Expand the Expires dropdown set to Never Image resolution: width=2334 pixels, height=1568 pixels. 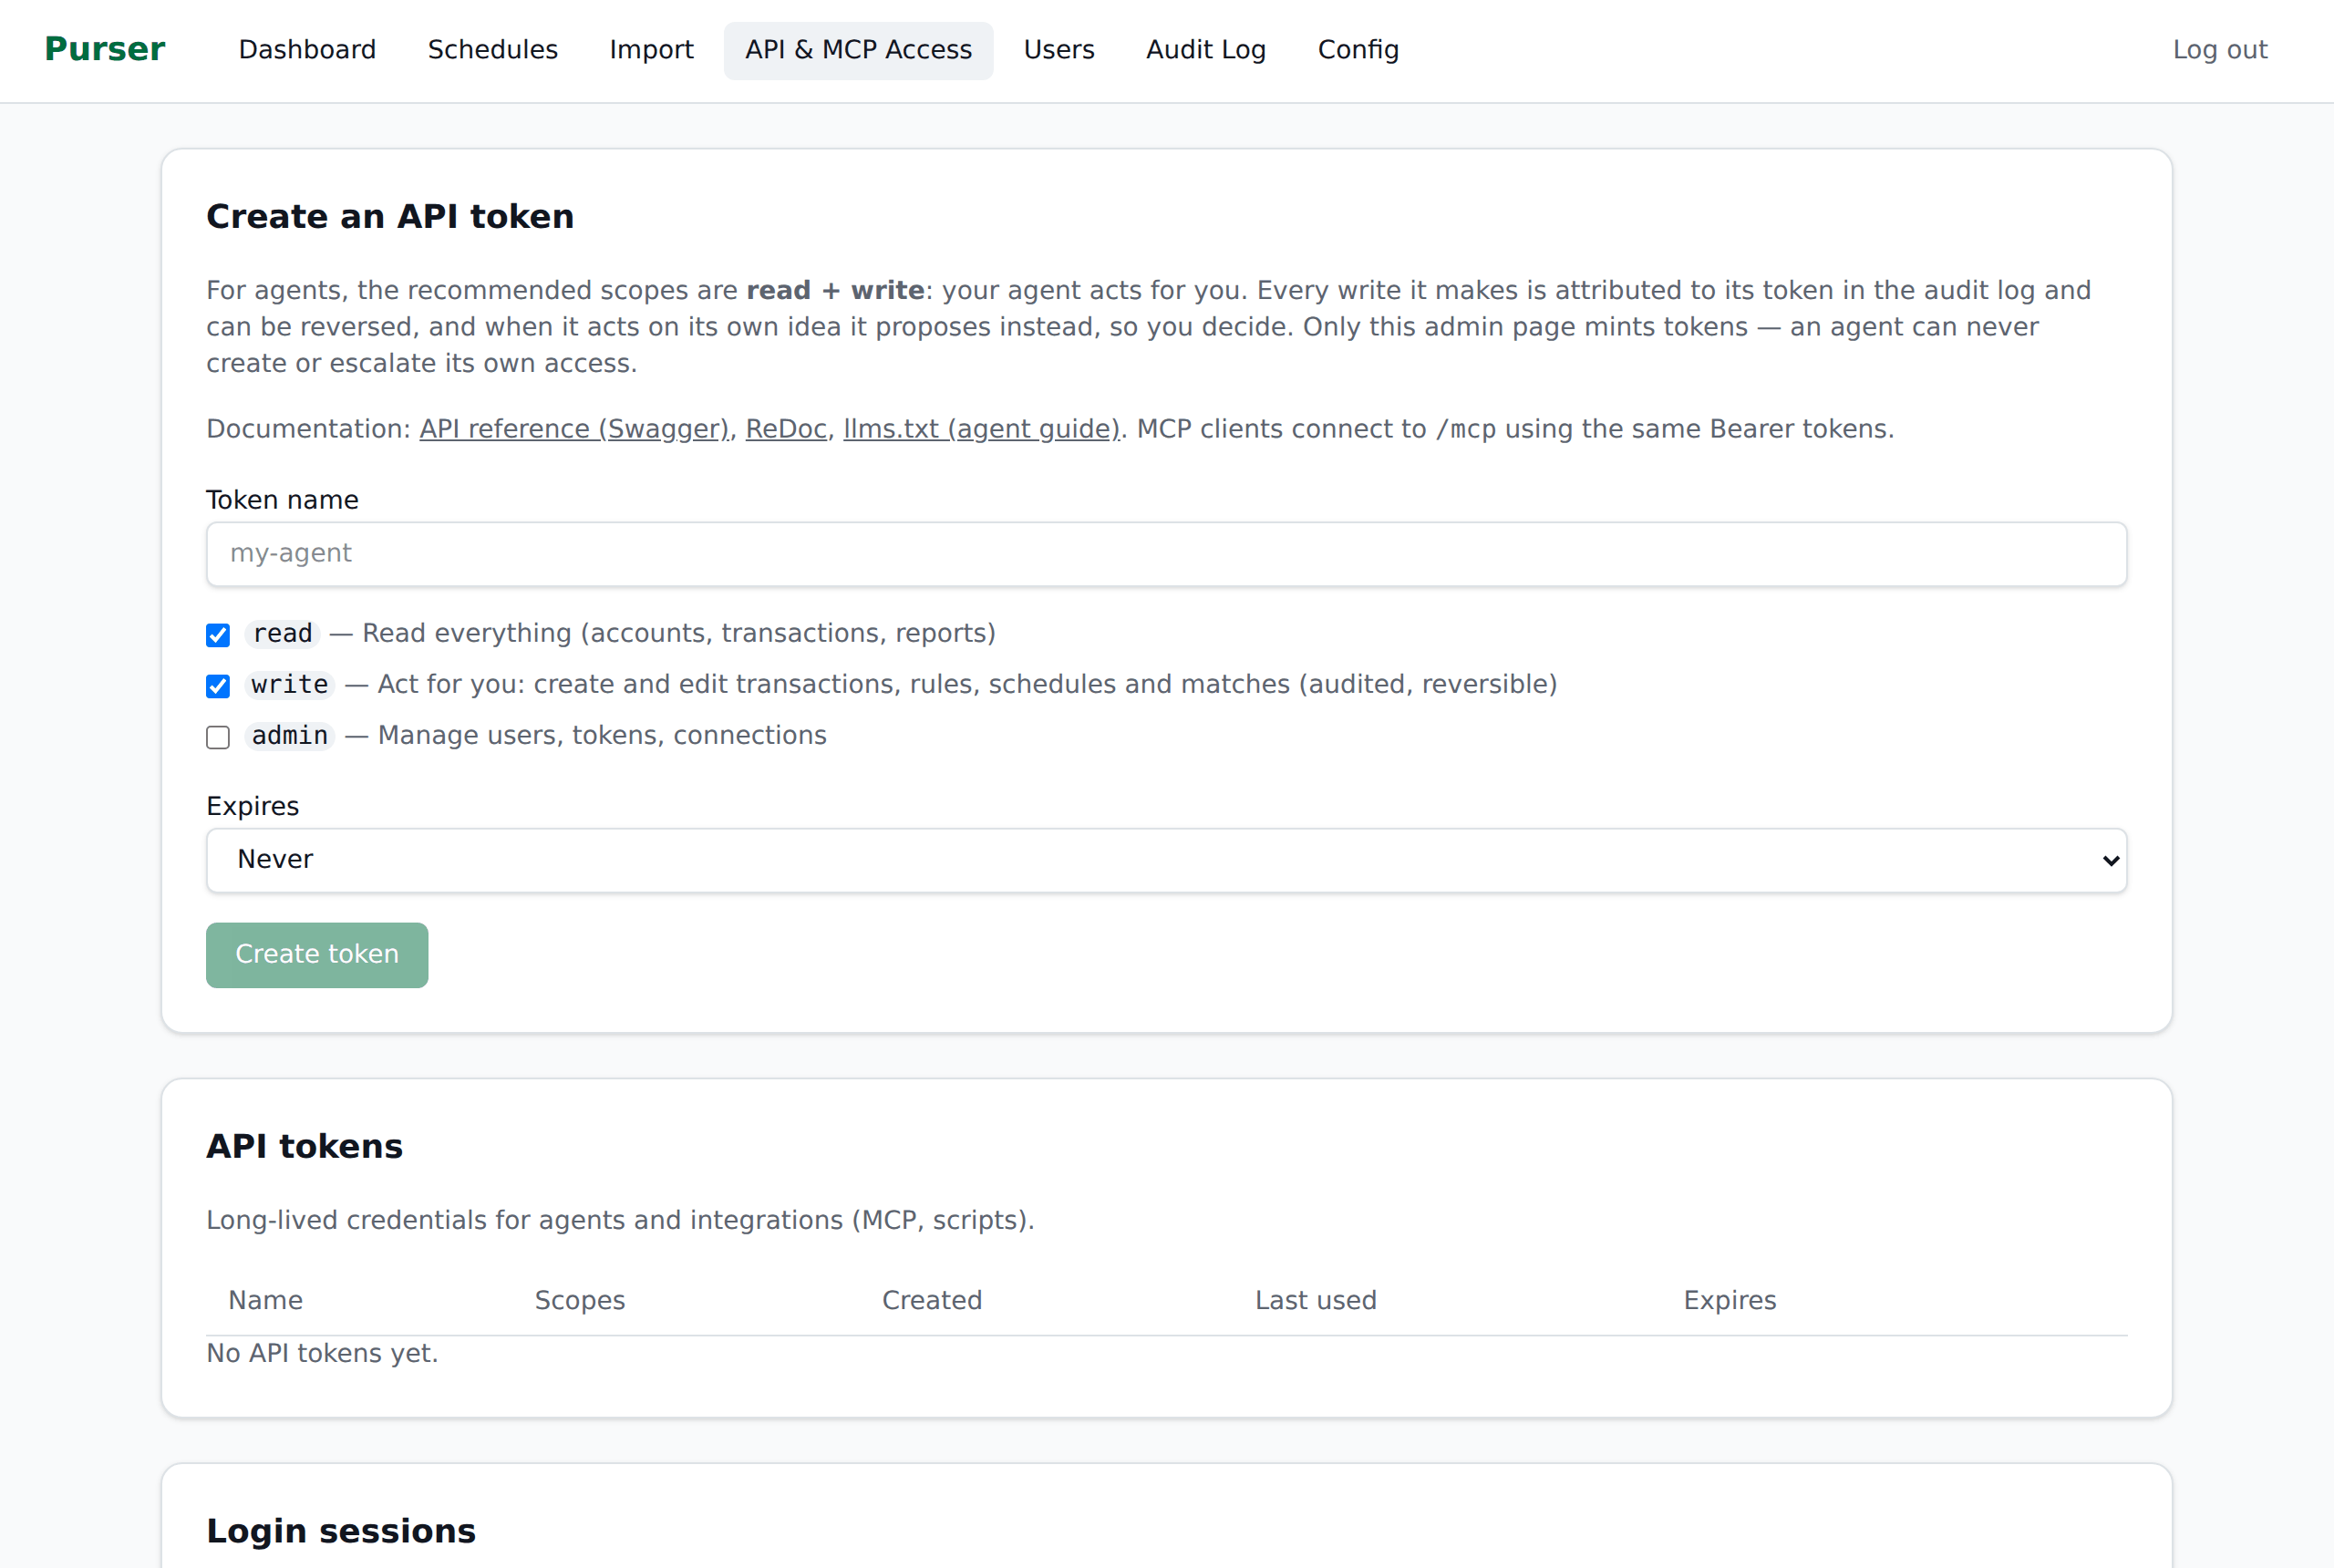[1166, 860]
